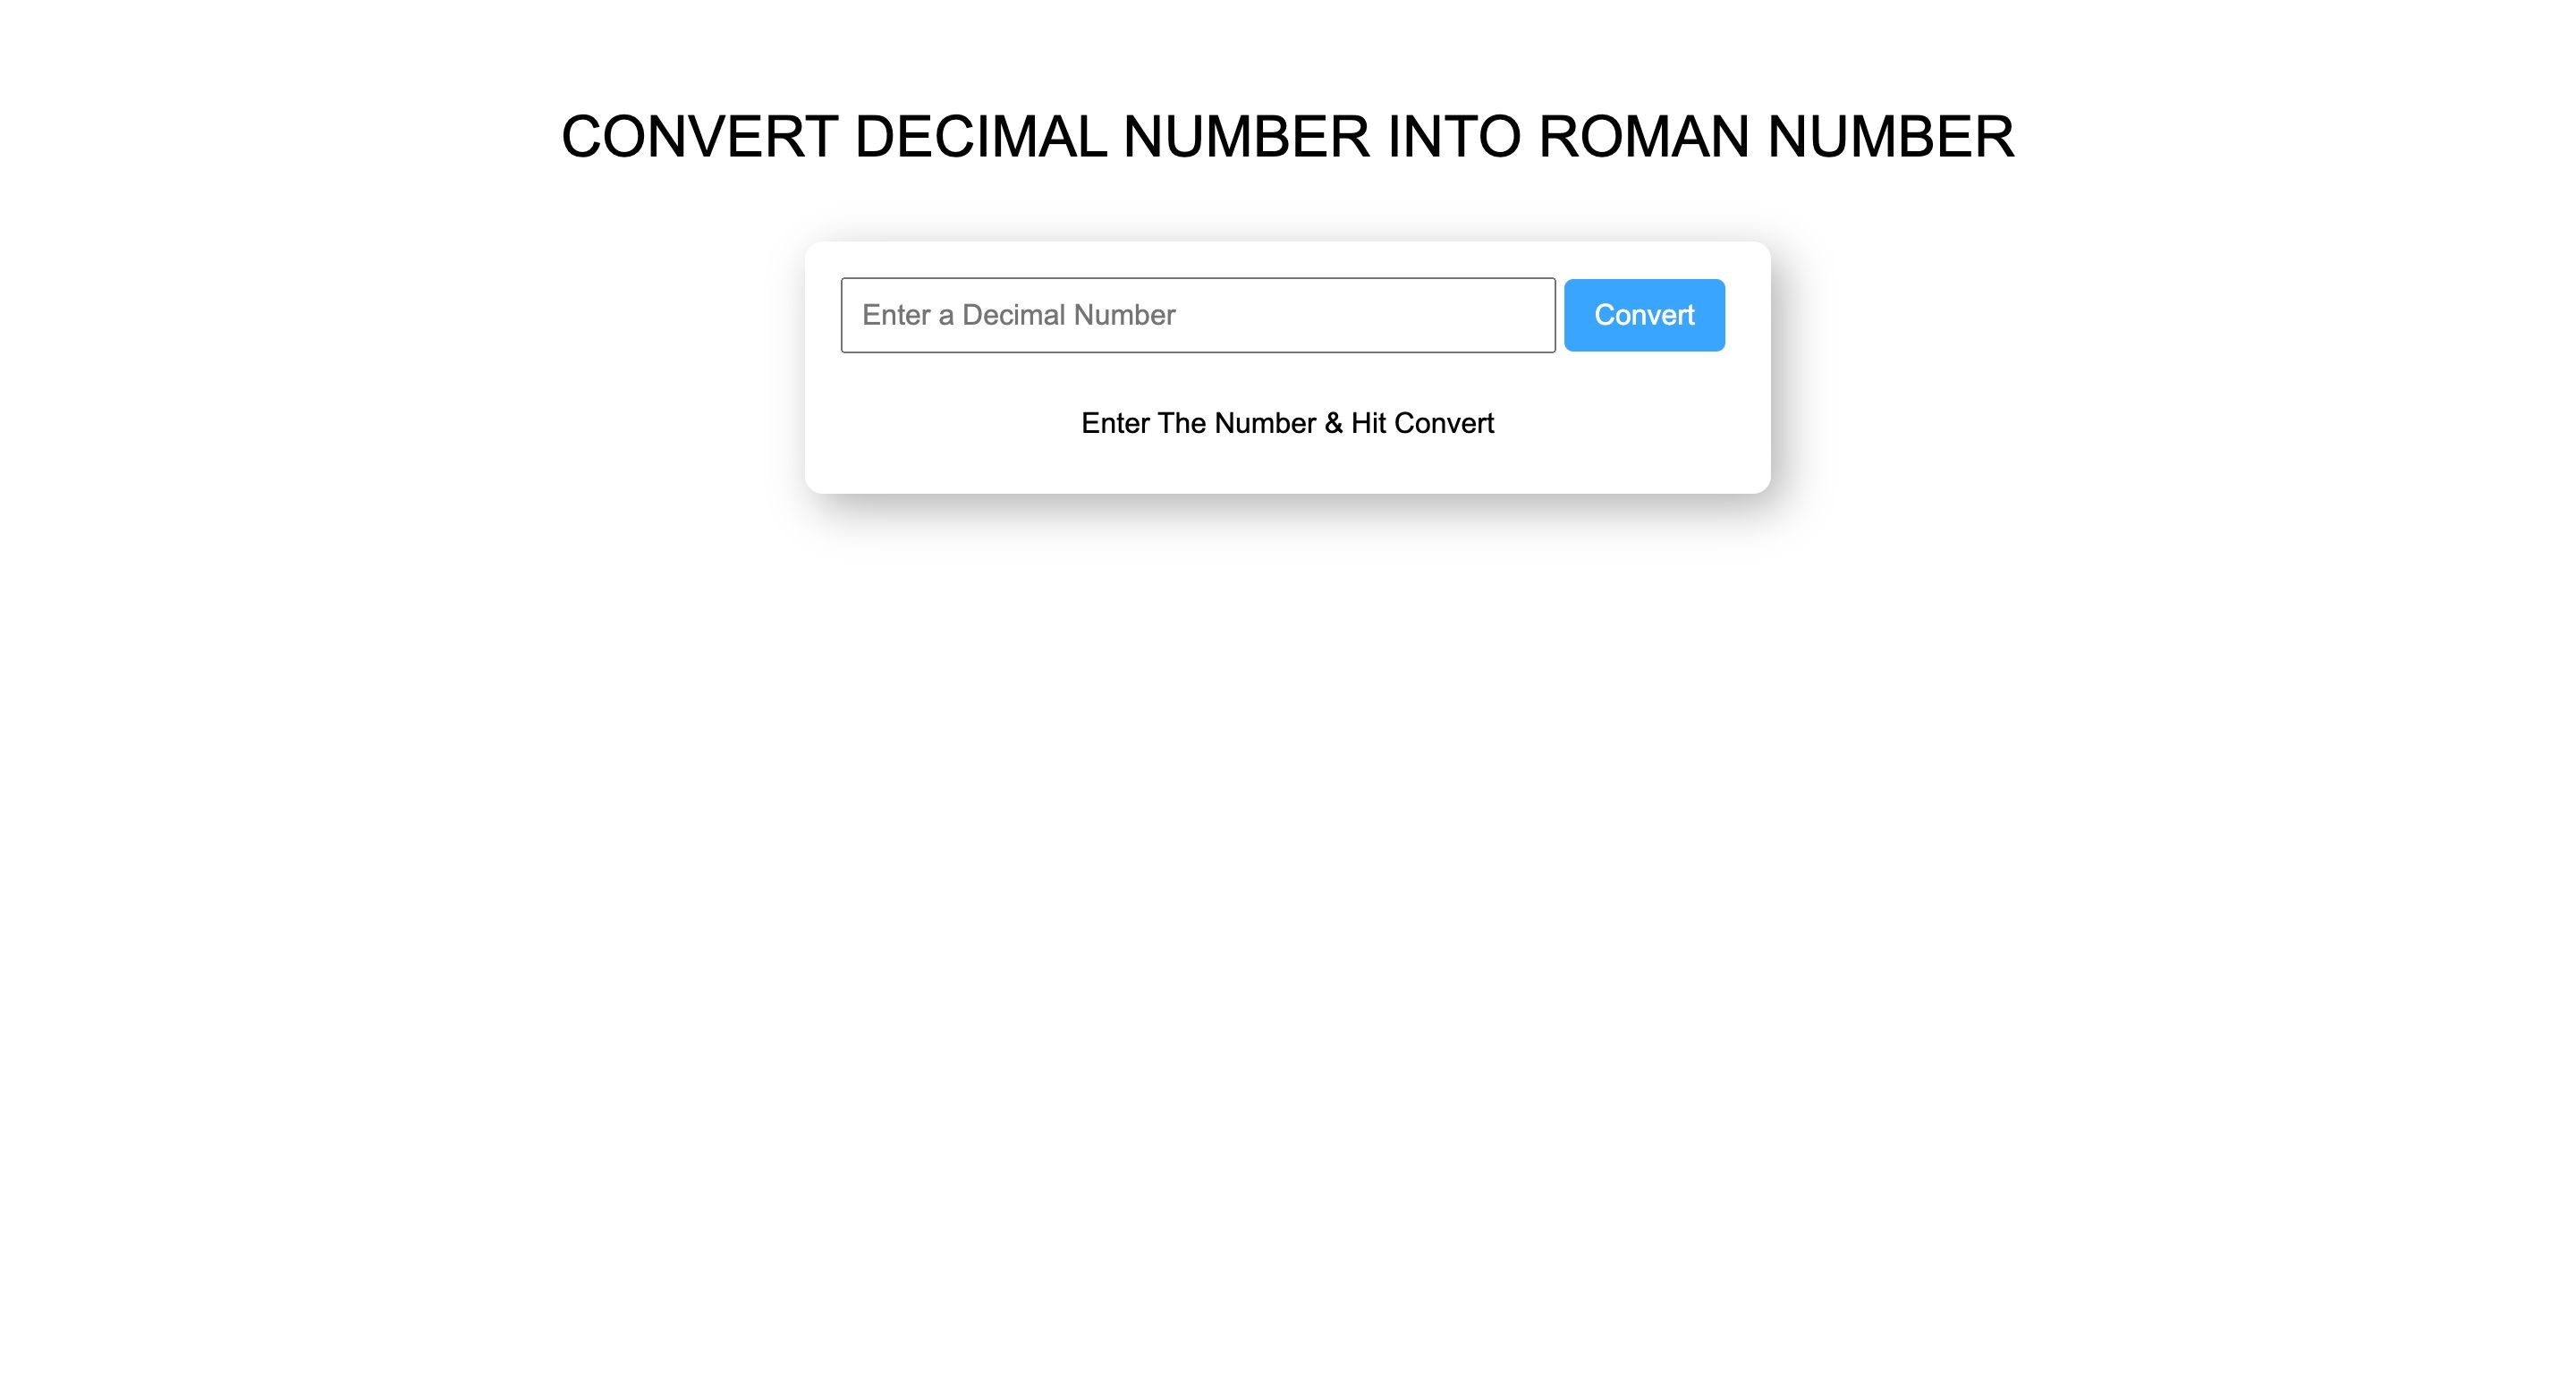Screen dimensions: 2576x1390
Task: Click the word DECIMAL in the heading
Action: coord(980,136)
